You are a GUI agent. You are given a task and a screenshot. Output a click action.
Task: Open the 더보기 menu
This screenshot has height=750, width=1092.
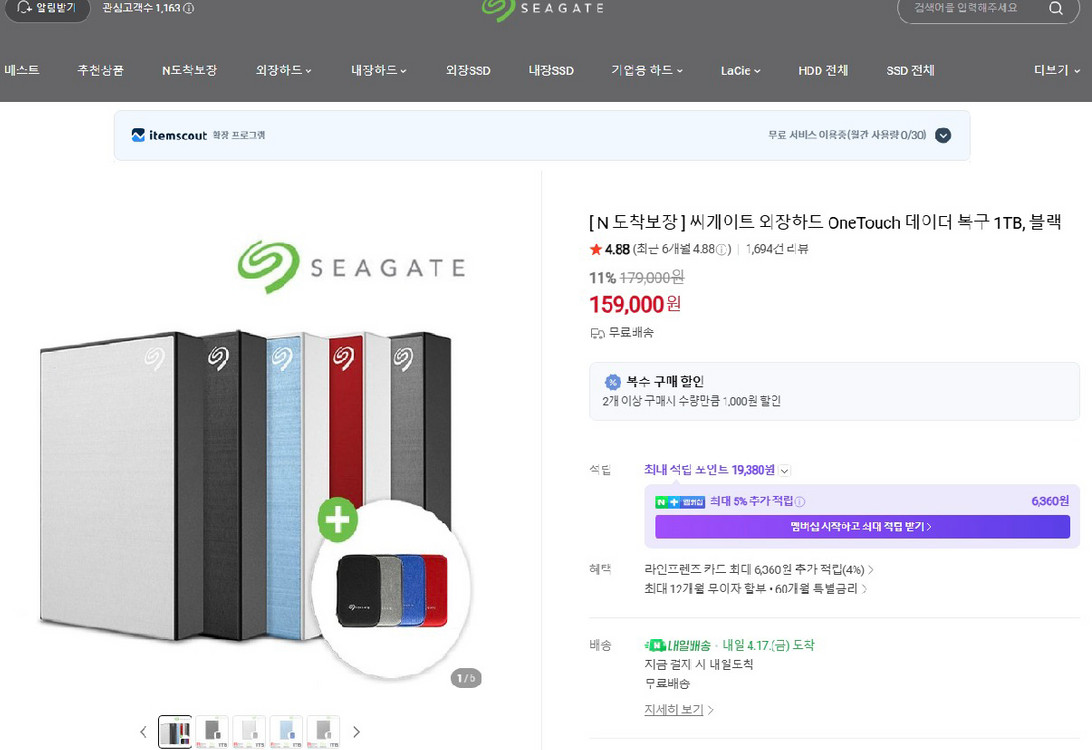(1056, 70)
